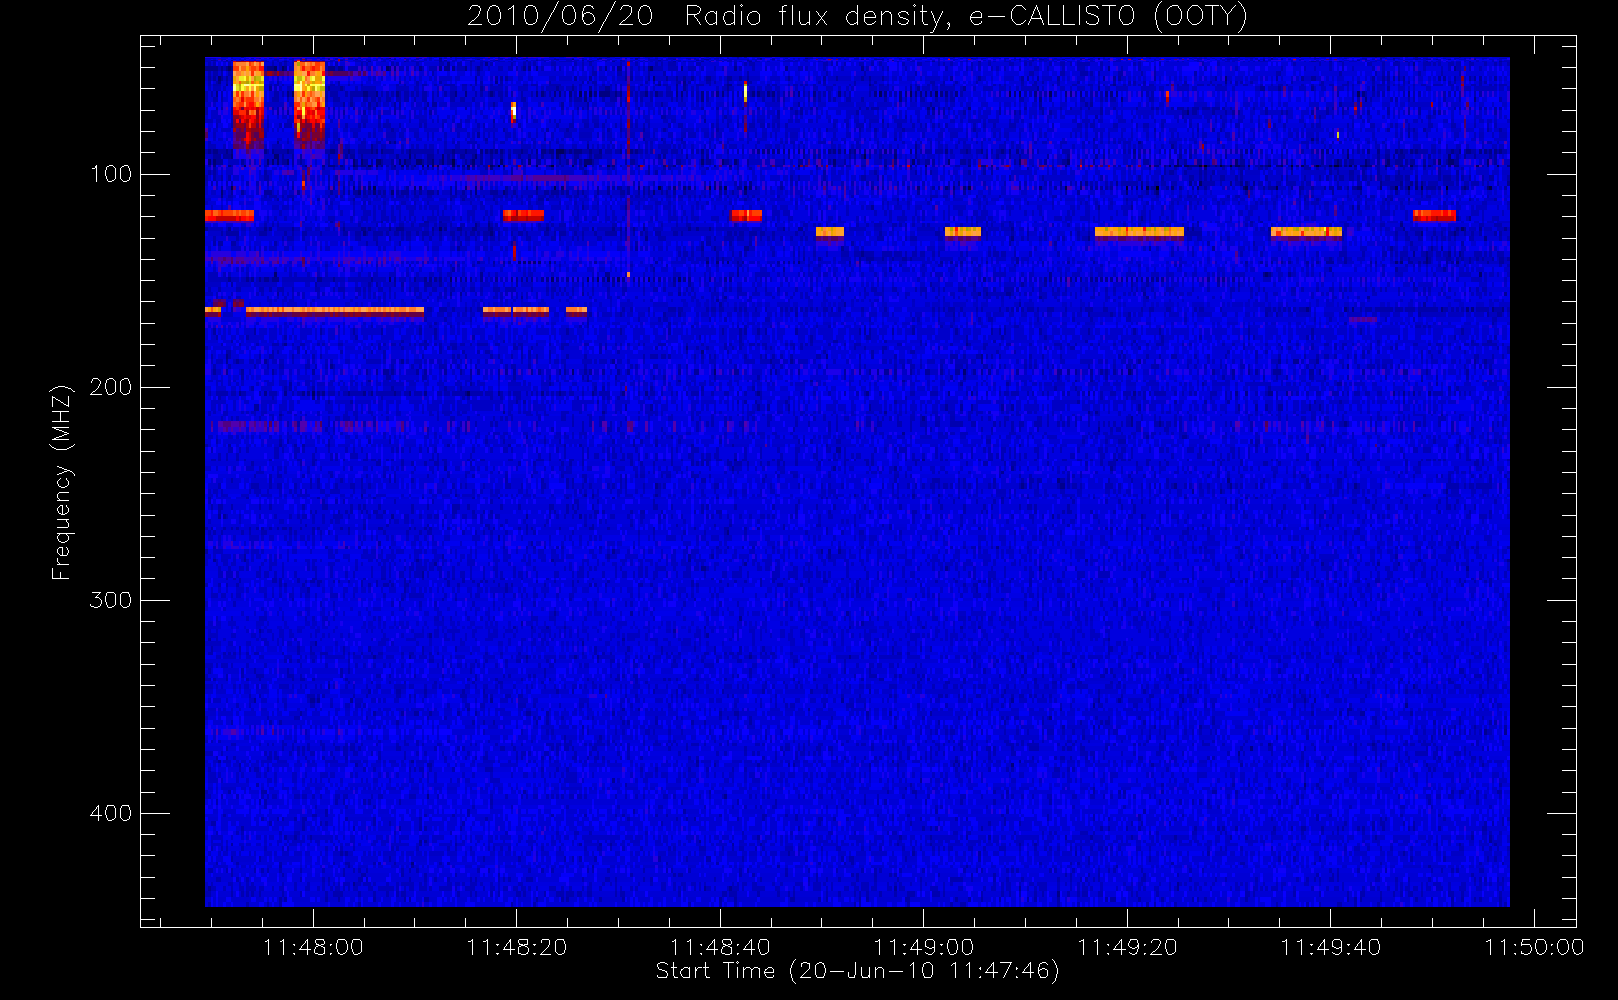
Task: Click the 300 MHz frequency tick label
Action: click(x=111, y=600)
